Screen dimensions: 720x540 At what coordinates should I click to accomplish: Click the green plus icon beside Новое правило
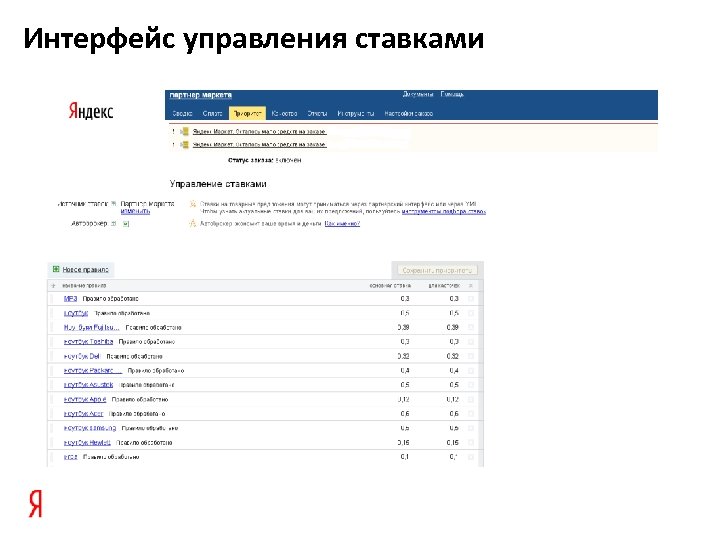56,269
